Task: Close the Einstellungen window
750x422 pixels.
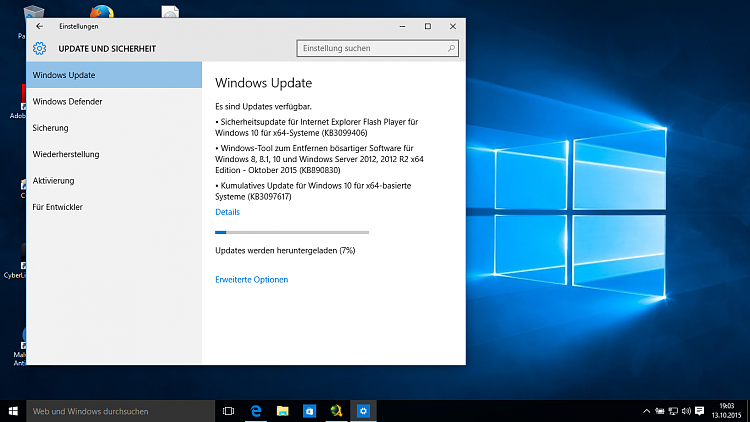Action: tap(452, 26)
